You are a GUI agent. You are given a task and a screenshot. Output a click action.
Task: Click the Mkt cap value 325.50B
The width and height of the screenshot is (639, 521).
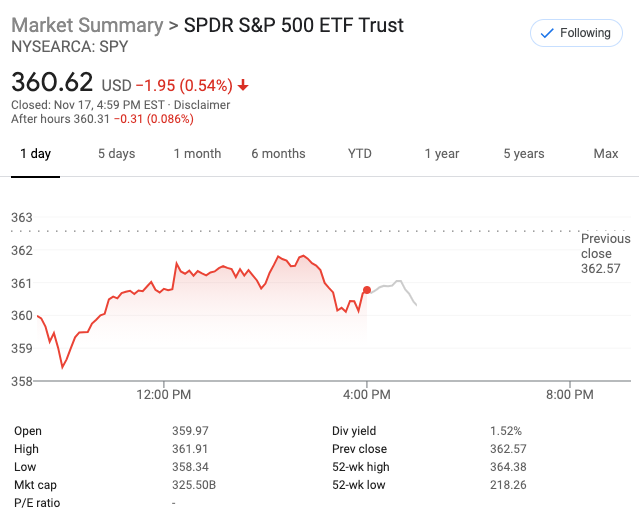(193, 485)
